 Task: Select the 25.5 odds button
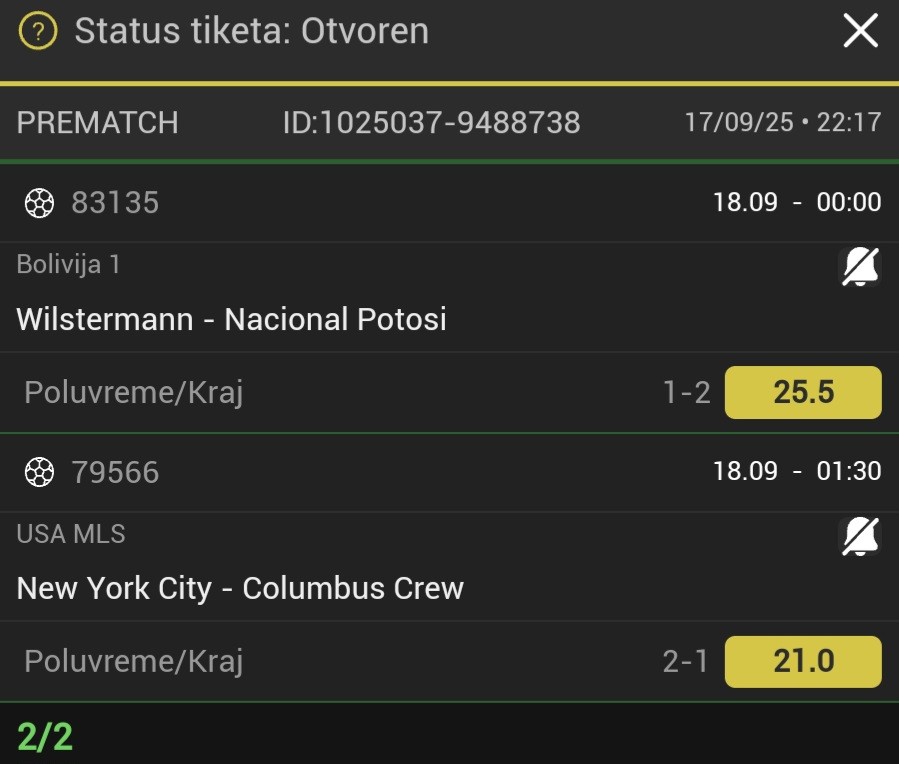(803, 393)
